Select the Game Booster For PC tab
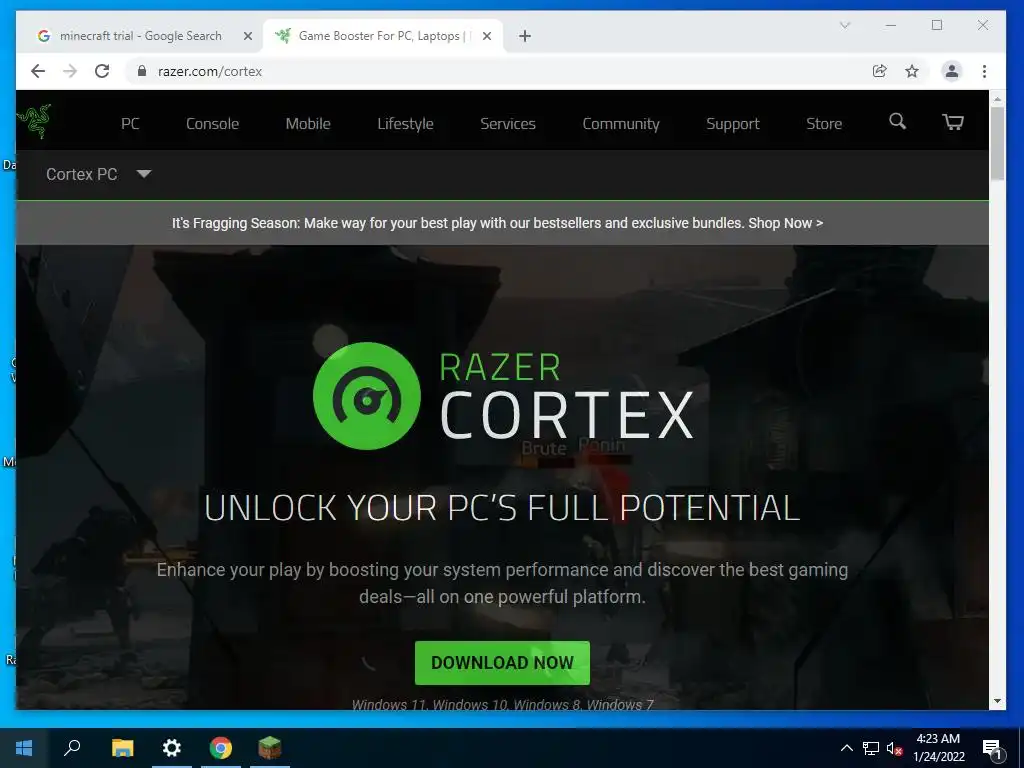The height and width of the screenshot is (768, 1024). 383,36
